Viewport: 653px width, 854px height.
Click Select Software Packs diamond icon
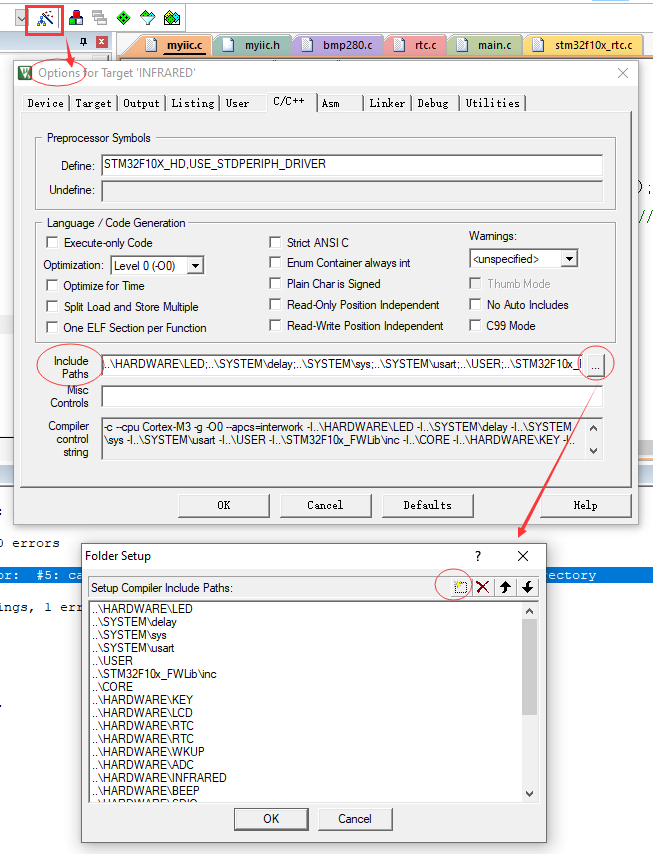tap(148, 18)
